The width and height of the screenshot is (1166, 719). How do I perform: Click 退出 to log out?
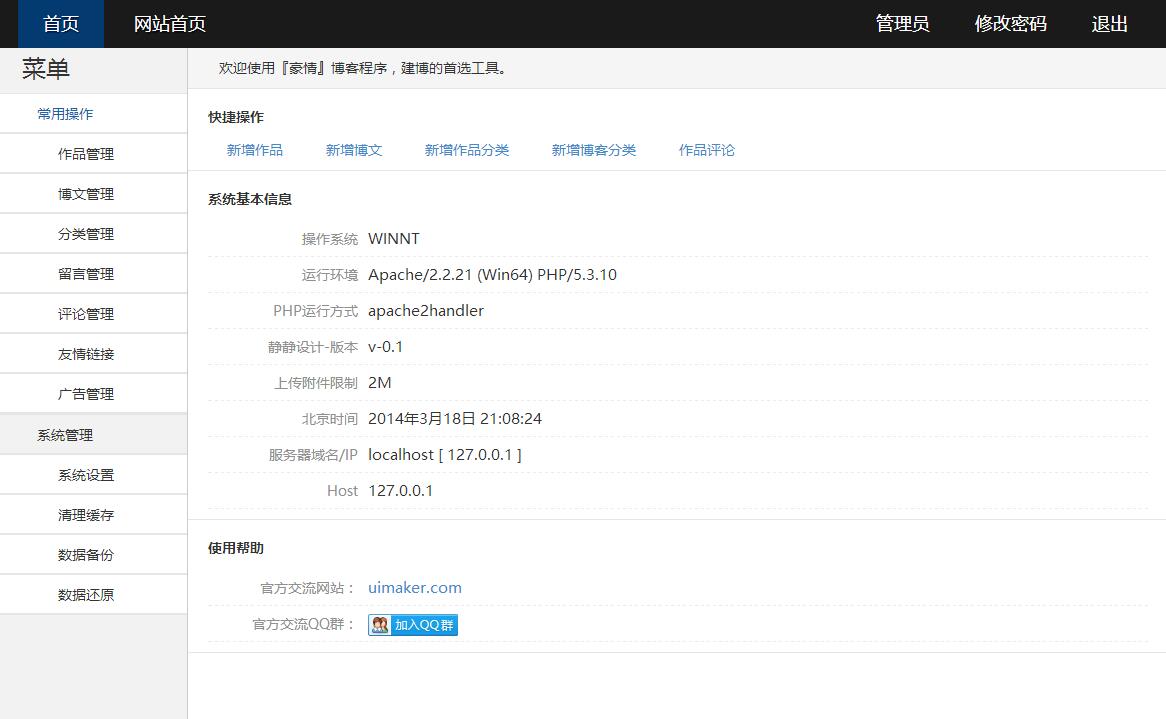coord(1109,24)
